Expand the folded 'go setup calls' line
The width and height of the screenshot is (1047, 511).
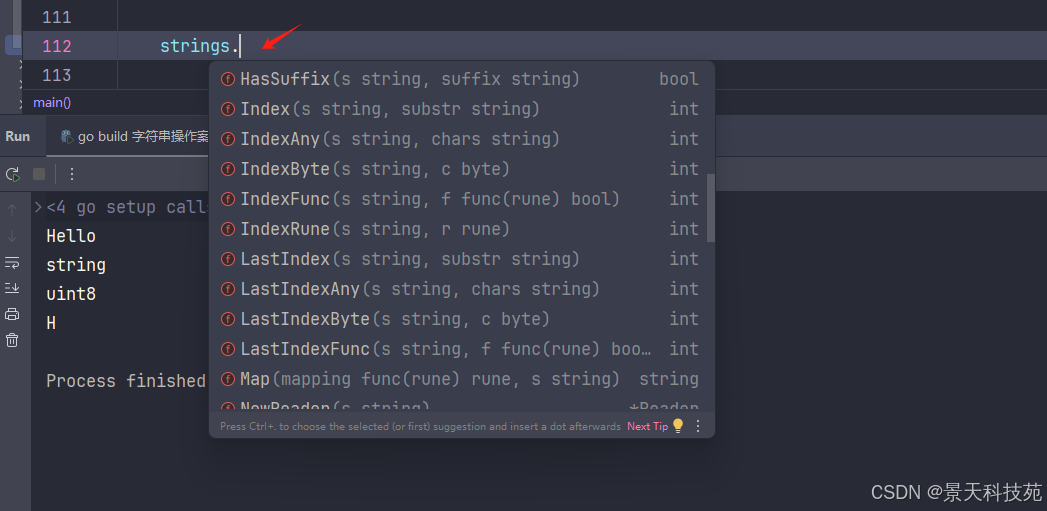pos(38,207)
